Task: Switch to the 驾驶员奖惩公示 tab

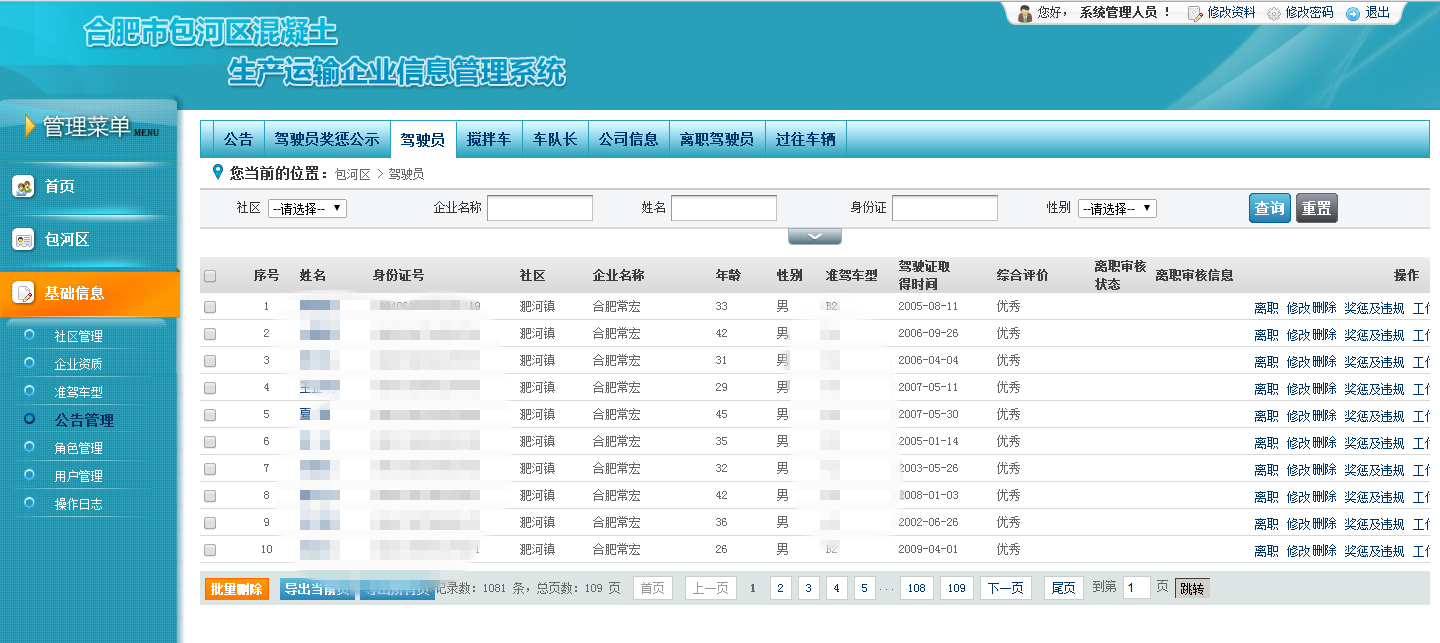Action: [x=327, y=139]
